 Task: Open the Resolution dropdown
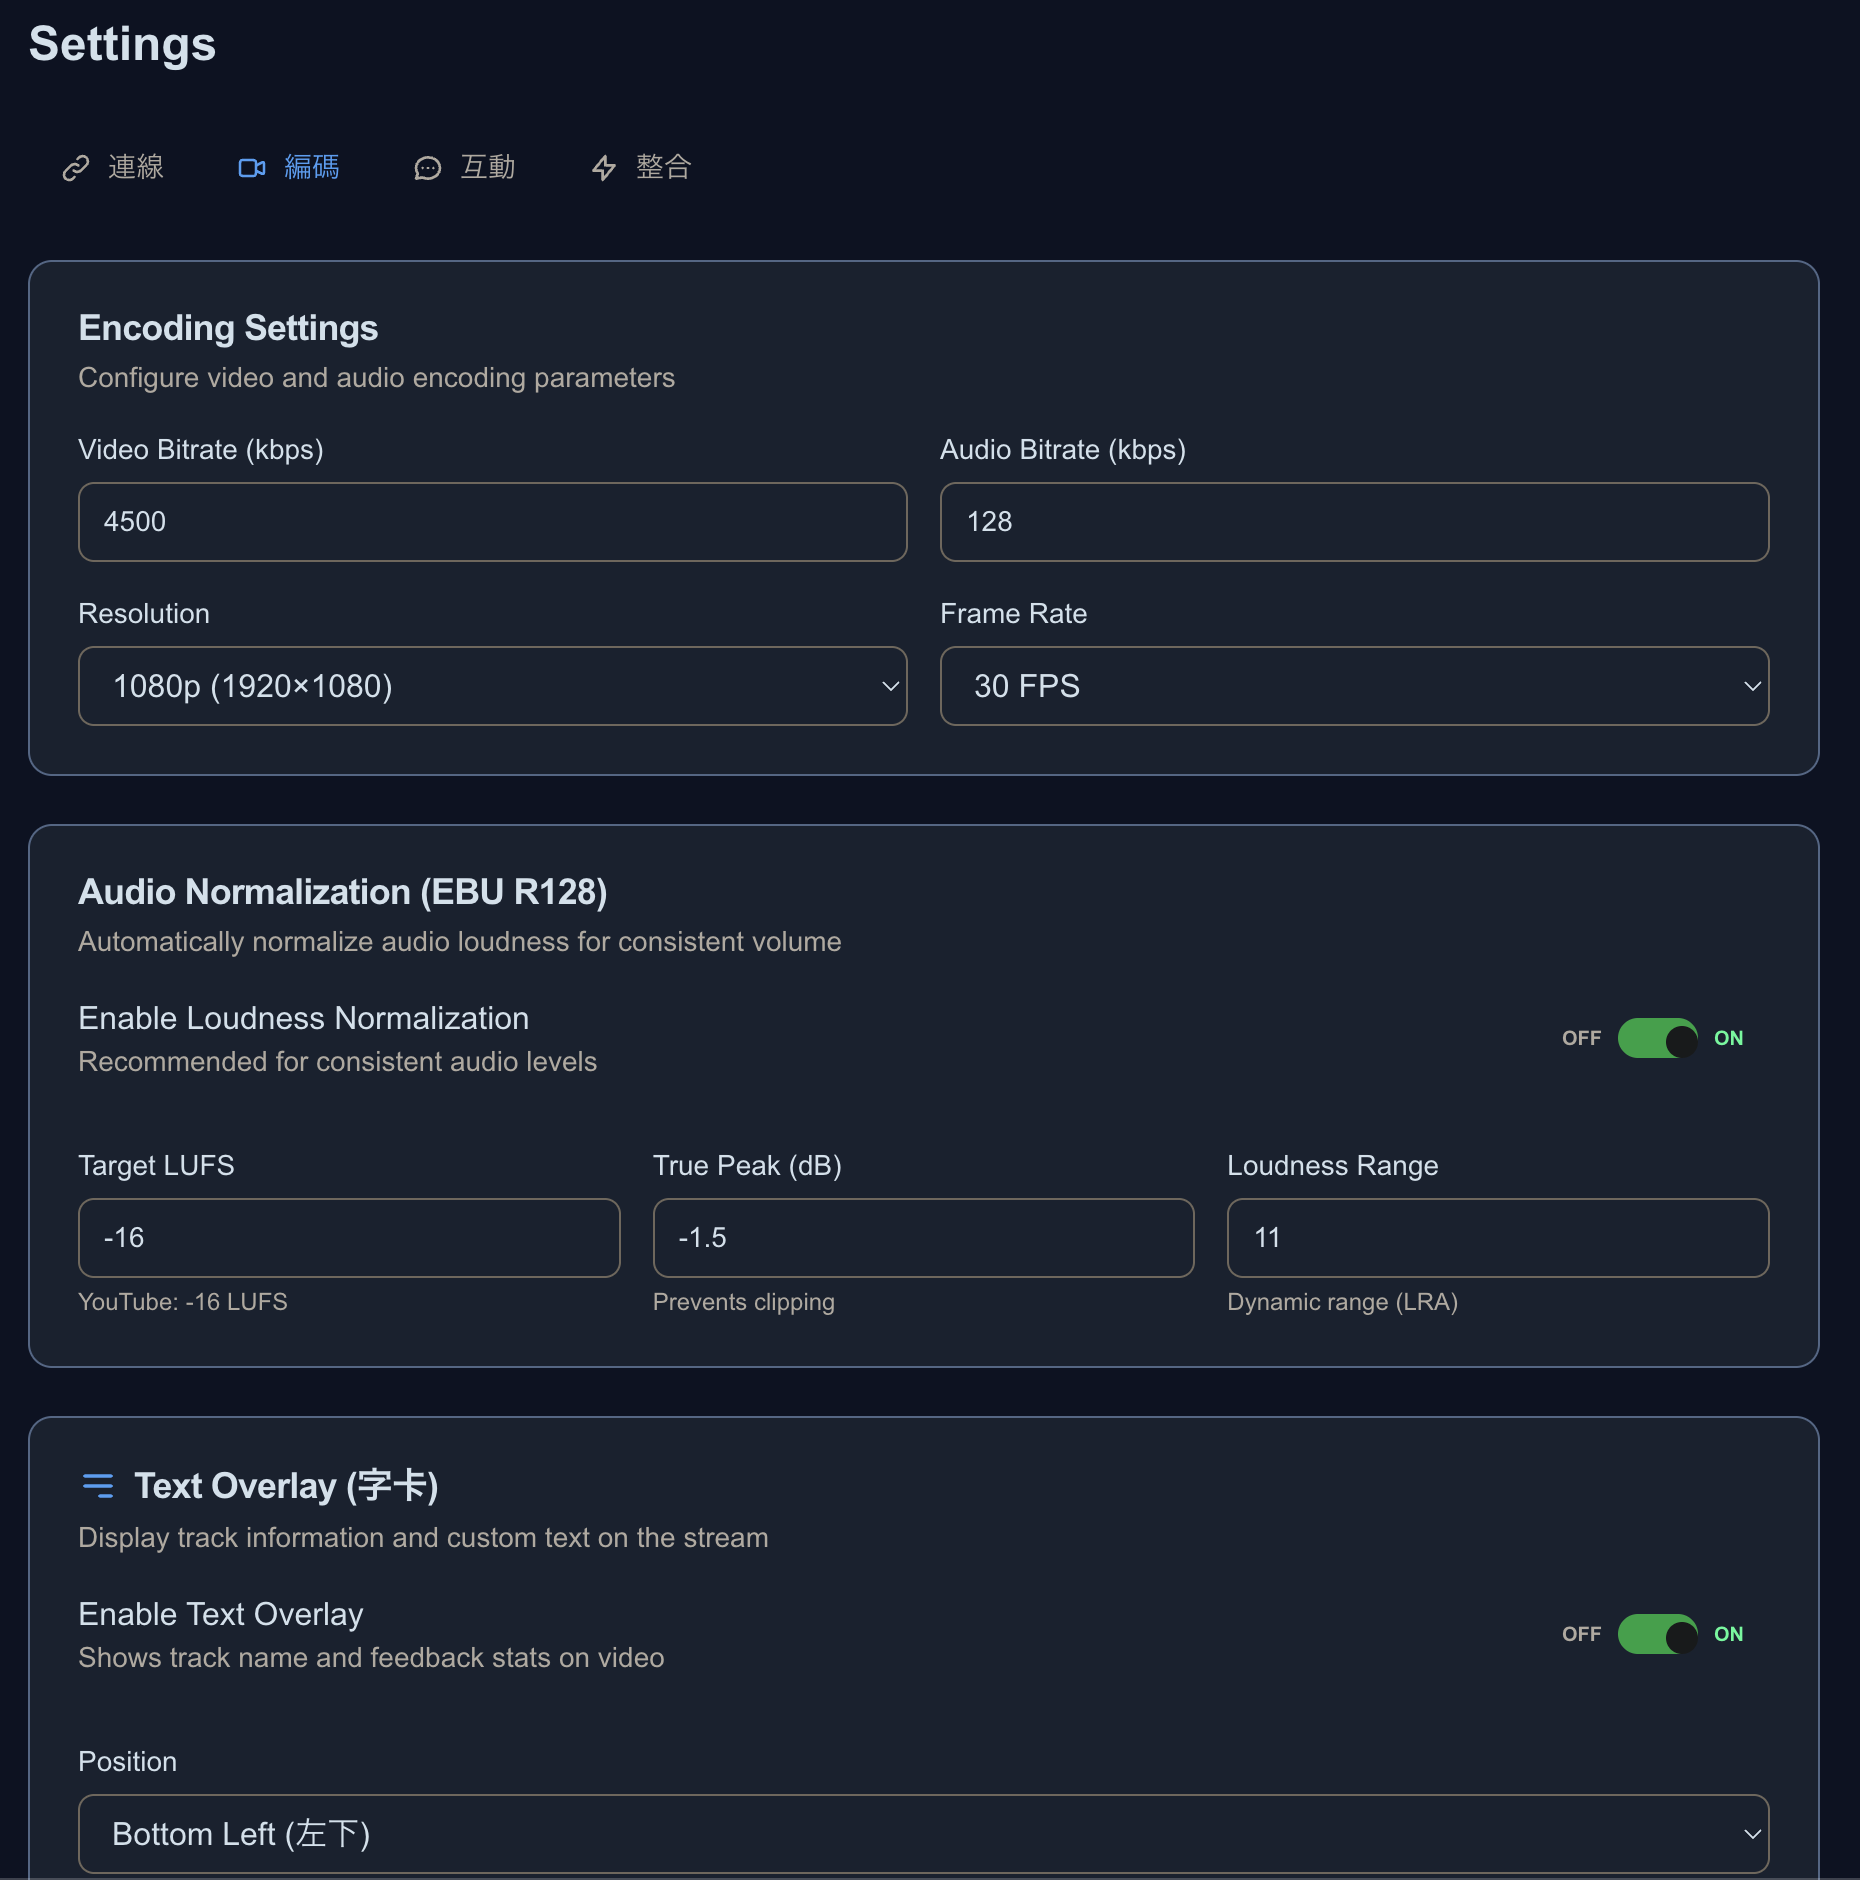[492, 686]
